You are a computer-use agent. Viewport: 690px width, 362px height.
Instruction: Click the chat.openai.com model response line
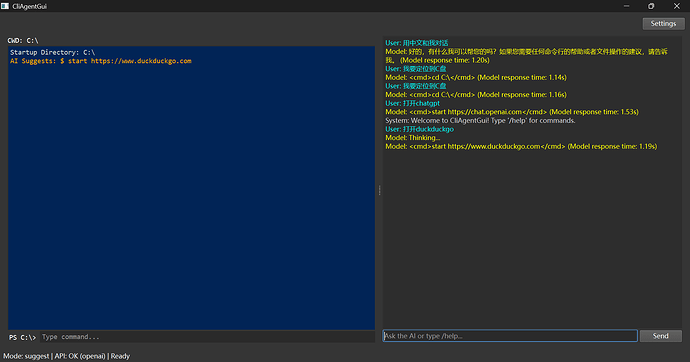512,112
